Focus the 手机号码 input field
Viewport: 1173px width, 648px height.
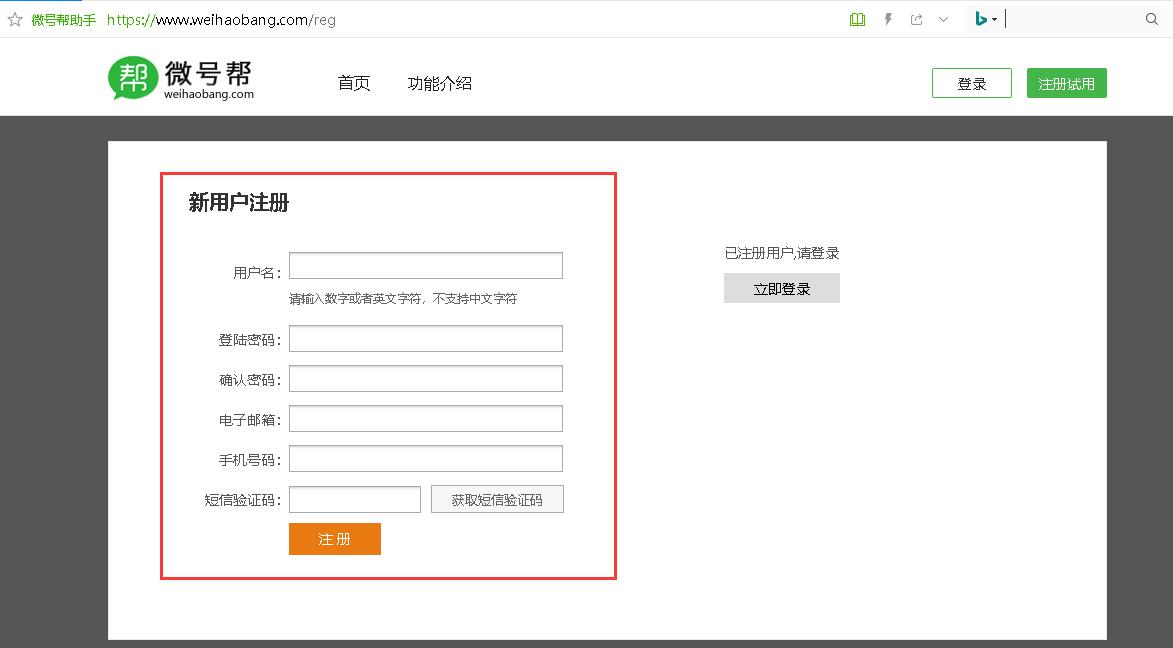coord(426,459)
